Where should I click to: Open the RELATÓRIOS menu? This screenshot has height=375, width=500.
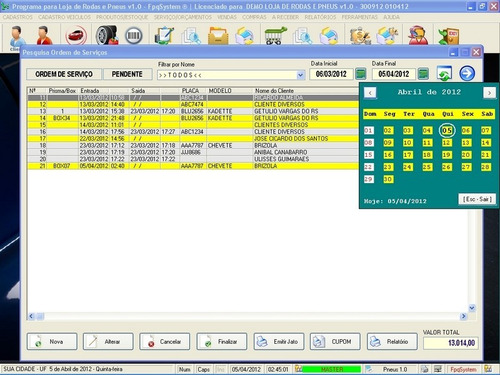320,17
